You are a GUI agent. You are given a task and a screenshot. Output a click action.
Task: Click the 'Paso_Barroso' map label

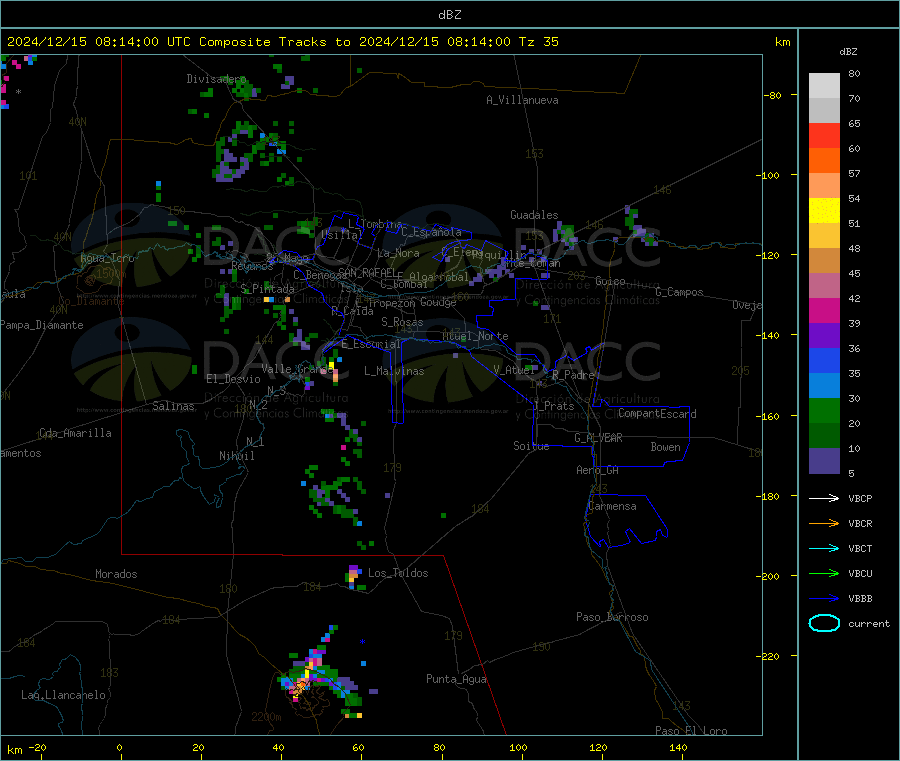612,617
